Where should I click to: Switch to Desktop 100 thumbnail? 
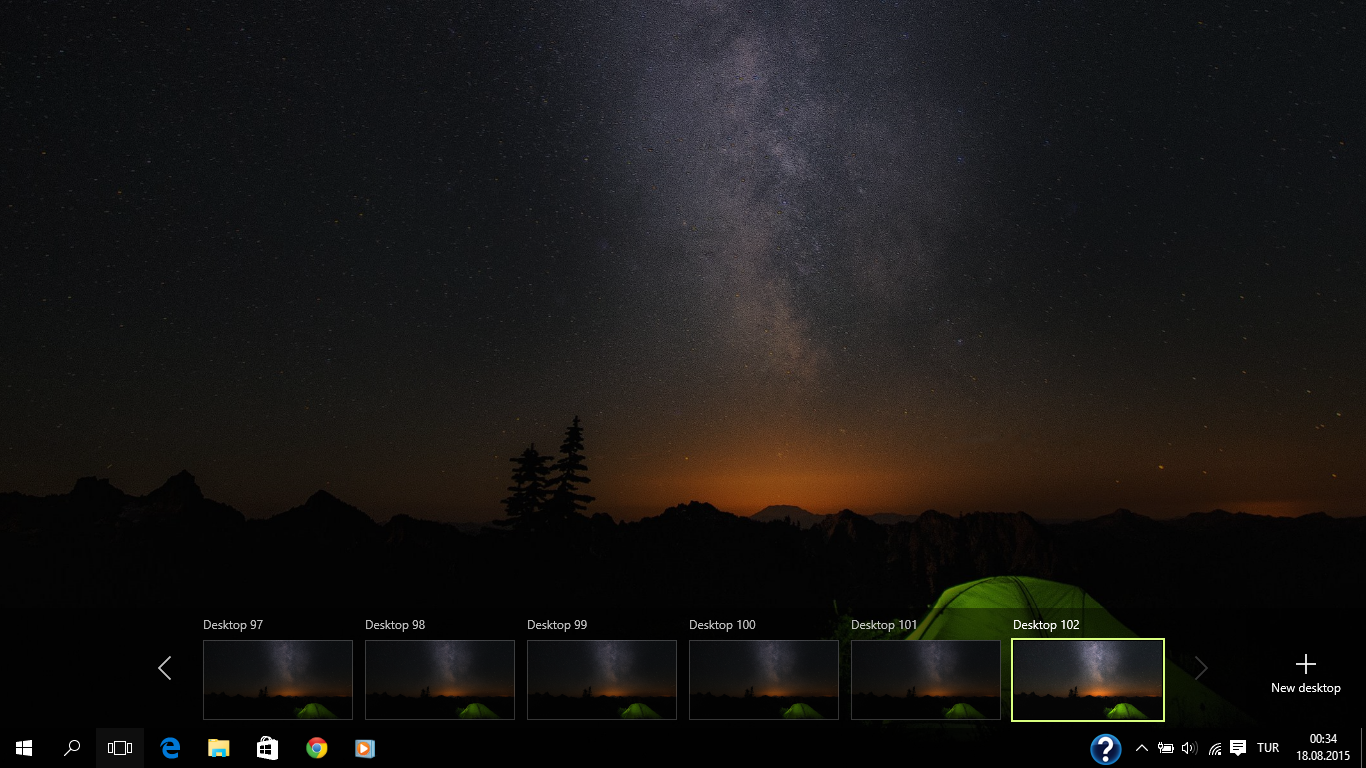point(764,680)
